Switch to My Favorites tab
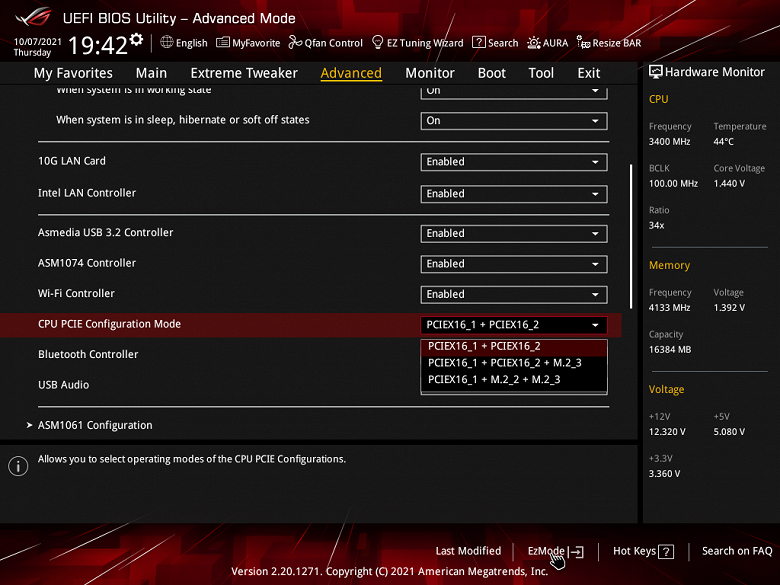 tap(73, 73)
